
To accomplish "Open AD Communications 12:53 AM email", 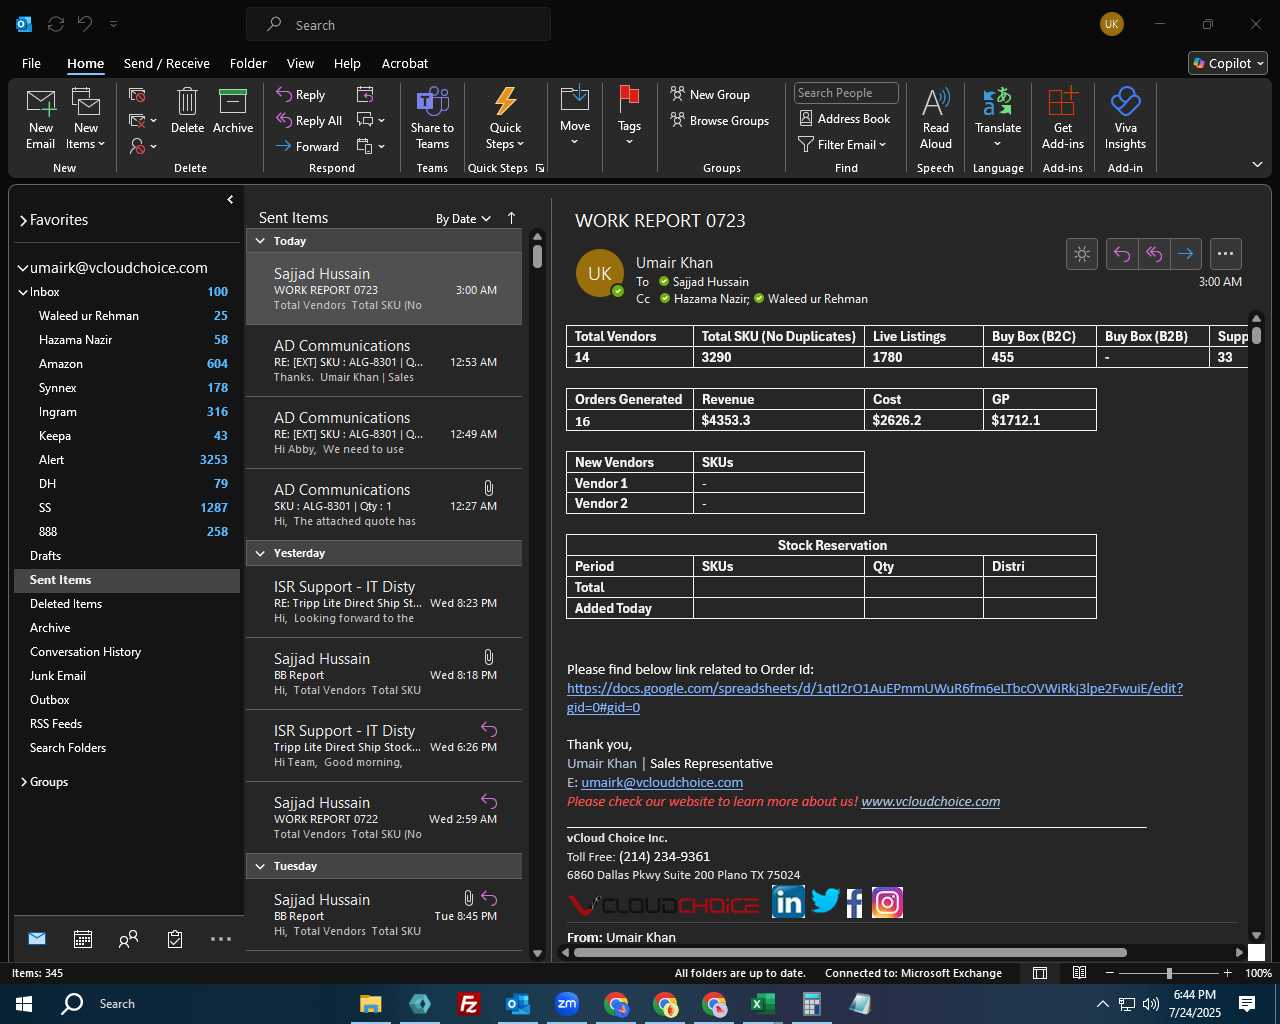I will click(384, 361).
